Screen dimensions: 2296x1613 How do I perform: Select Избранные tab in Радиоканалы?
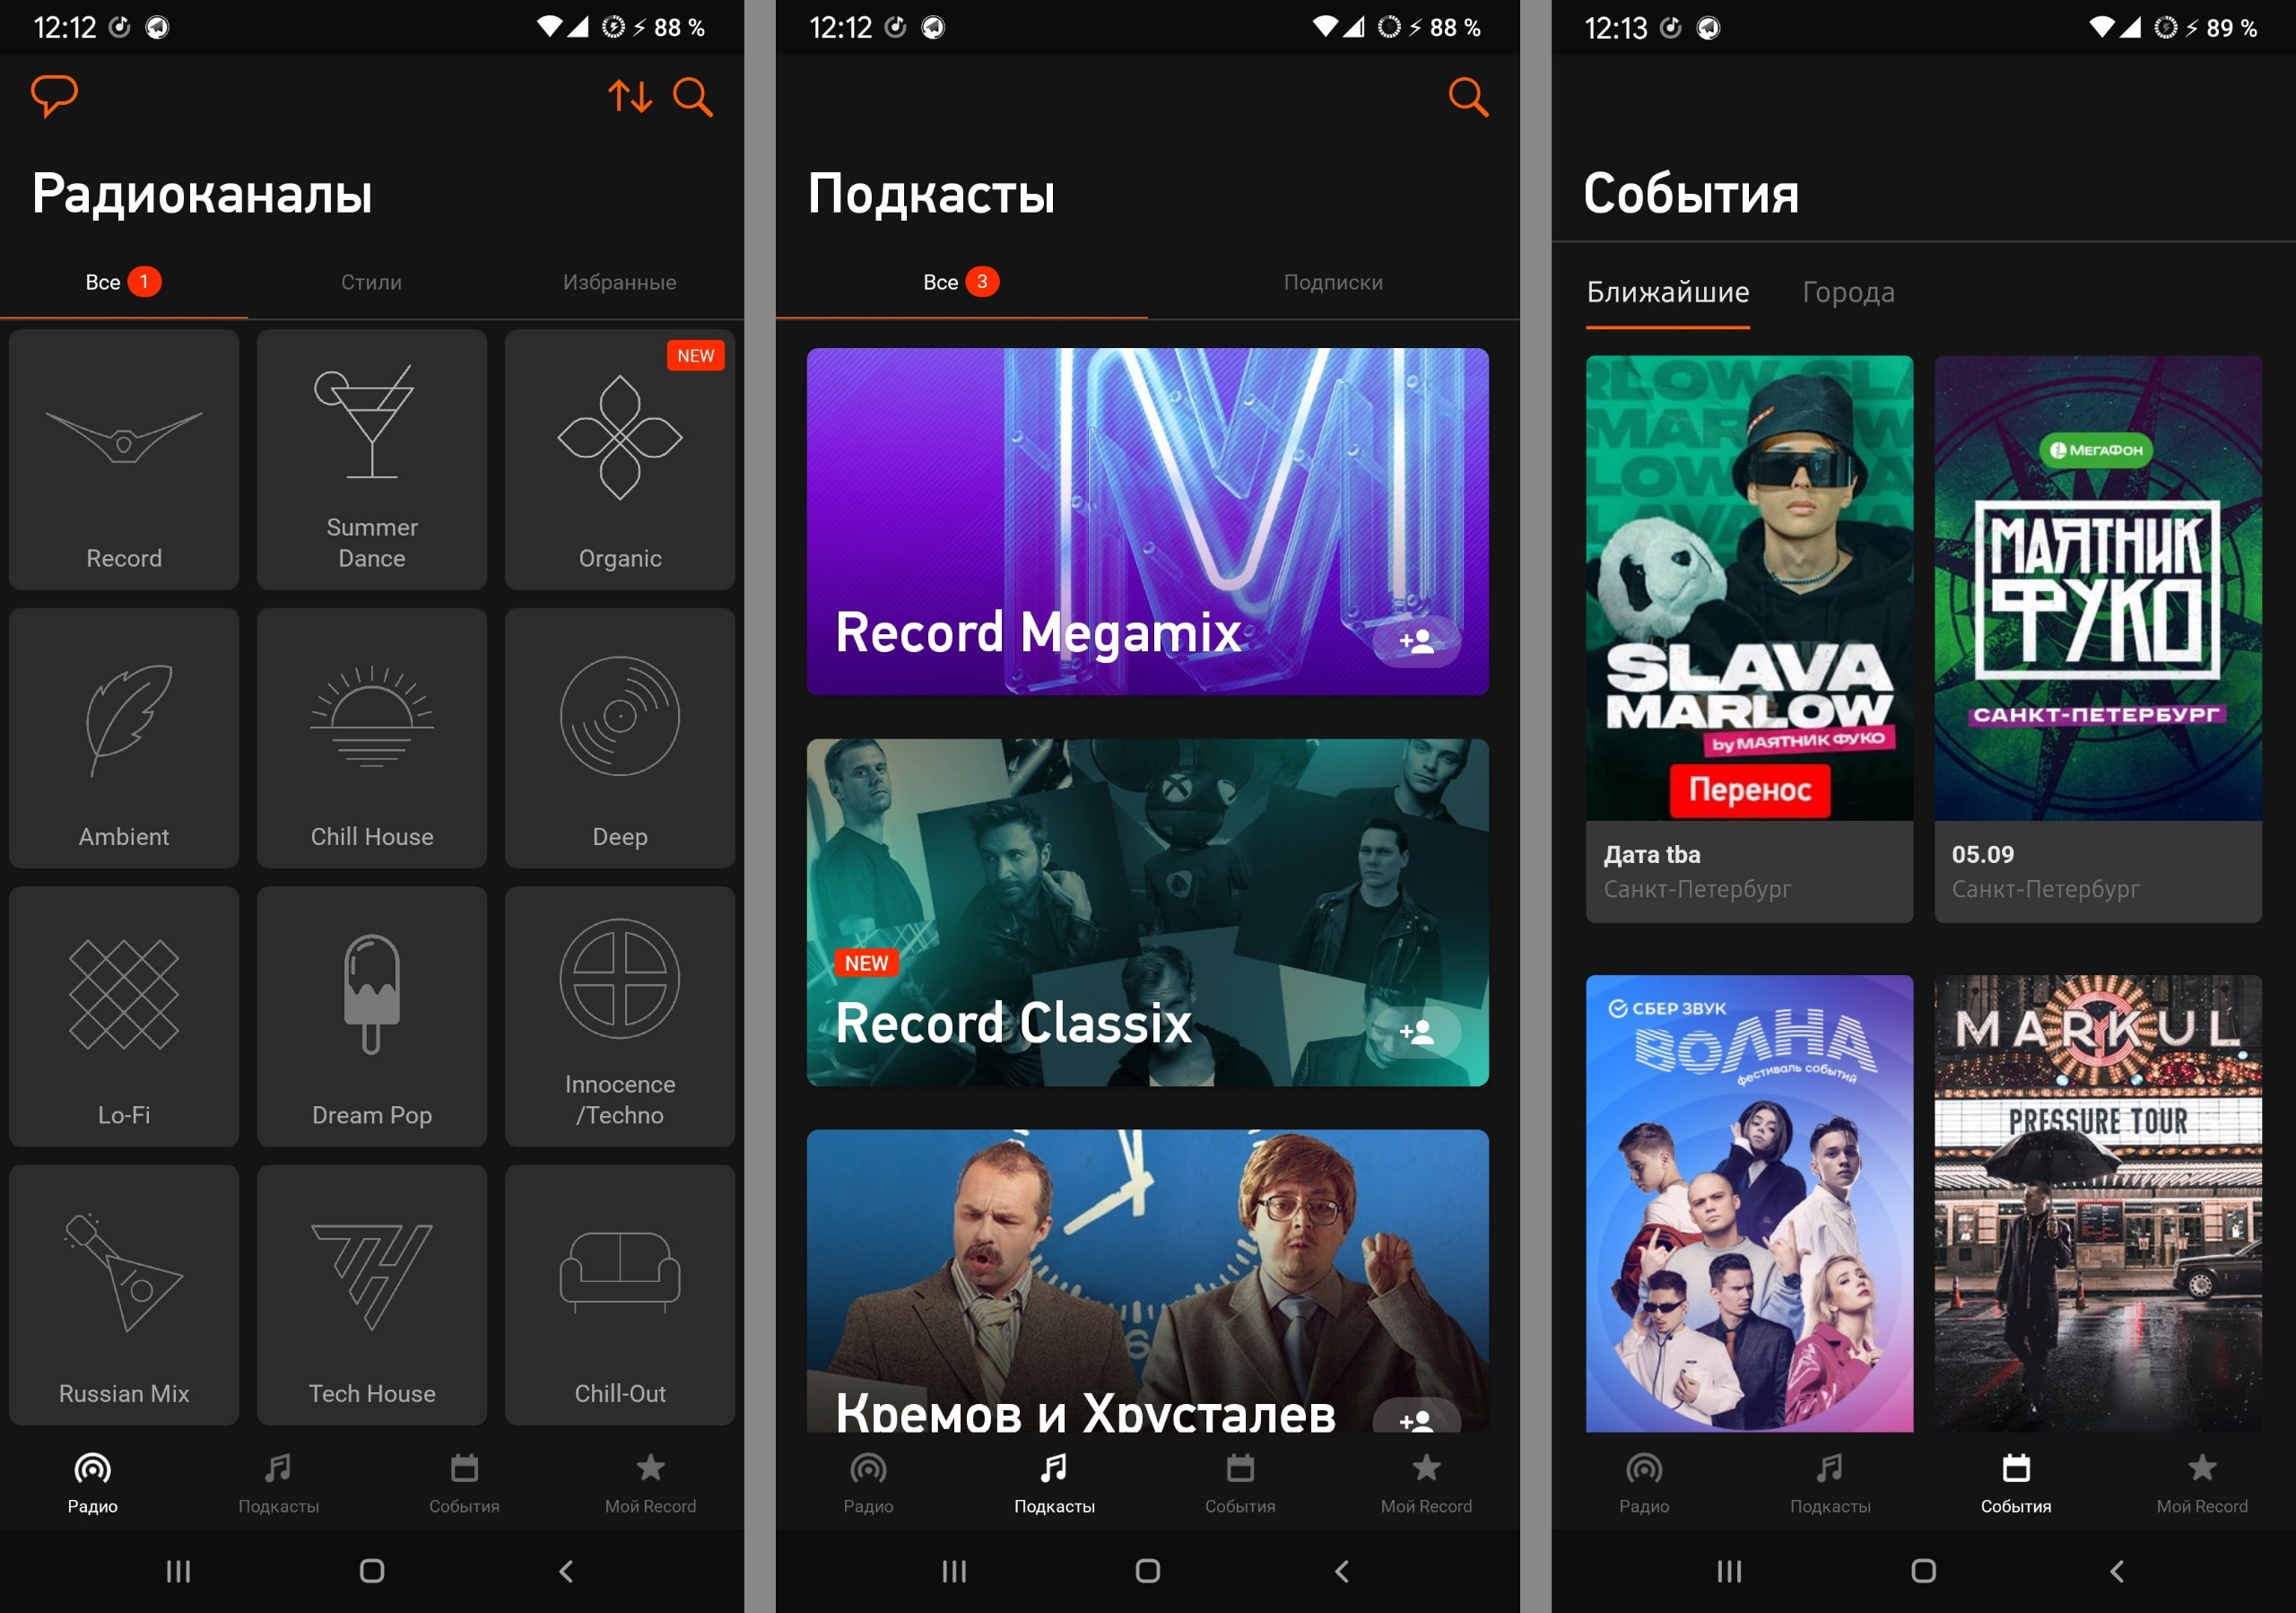coord(622,281)
